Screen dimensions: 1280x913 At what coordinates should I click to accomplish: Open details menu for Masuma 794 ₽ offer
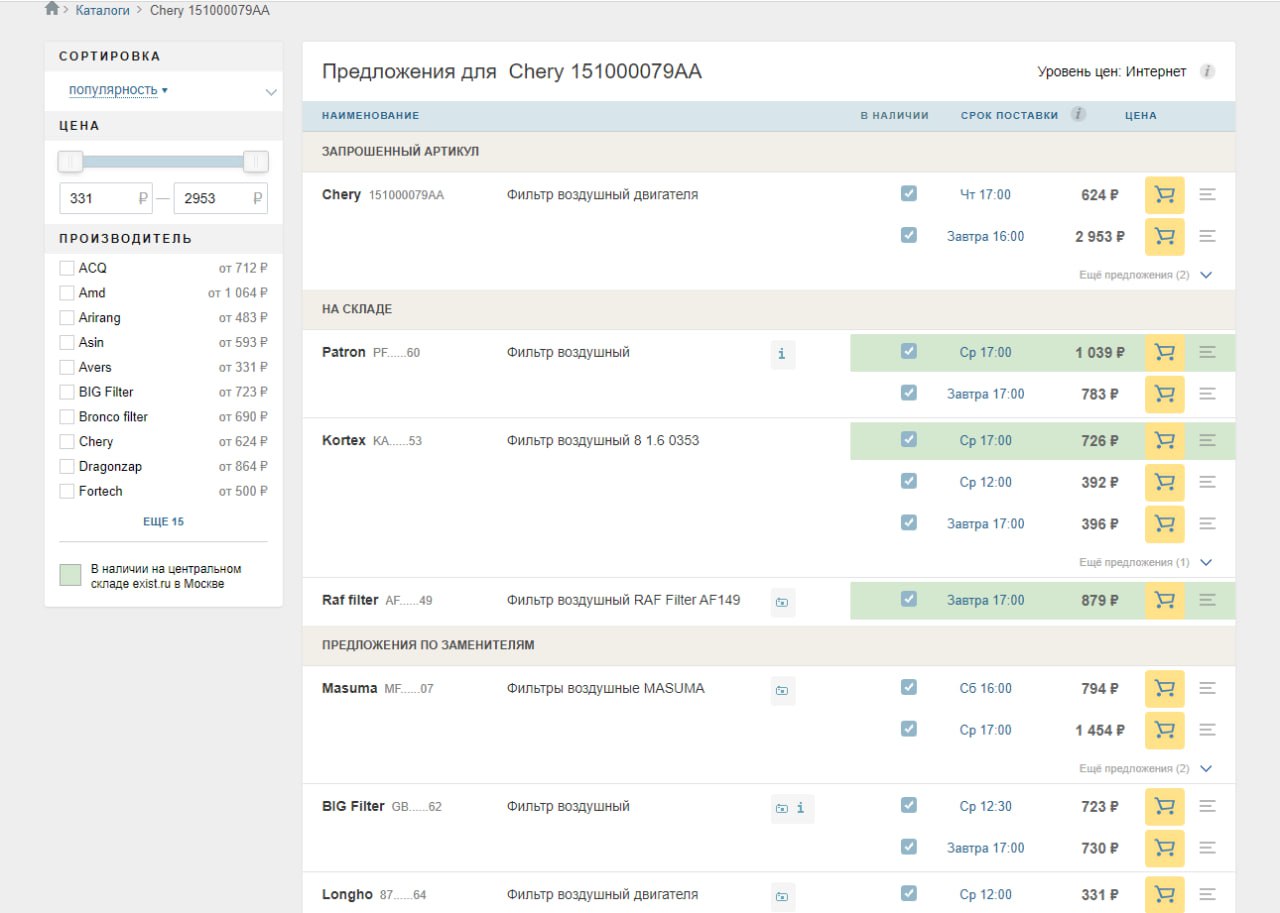pos(1207,688)
